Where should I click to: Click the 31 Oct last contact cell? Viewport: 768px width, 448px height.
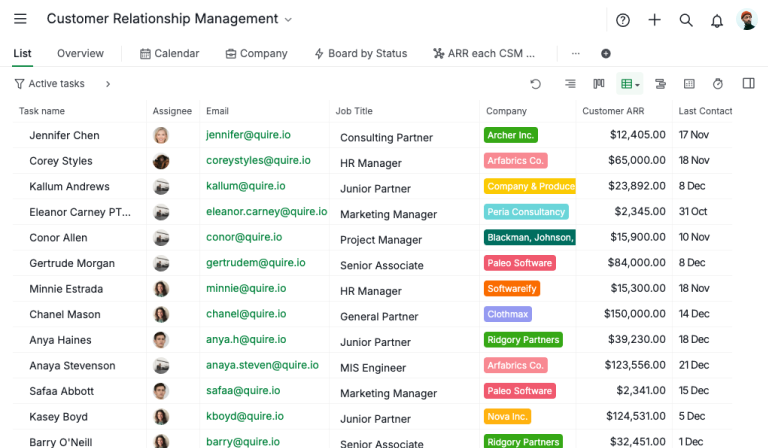click(693, 211)
